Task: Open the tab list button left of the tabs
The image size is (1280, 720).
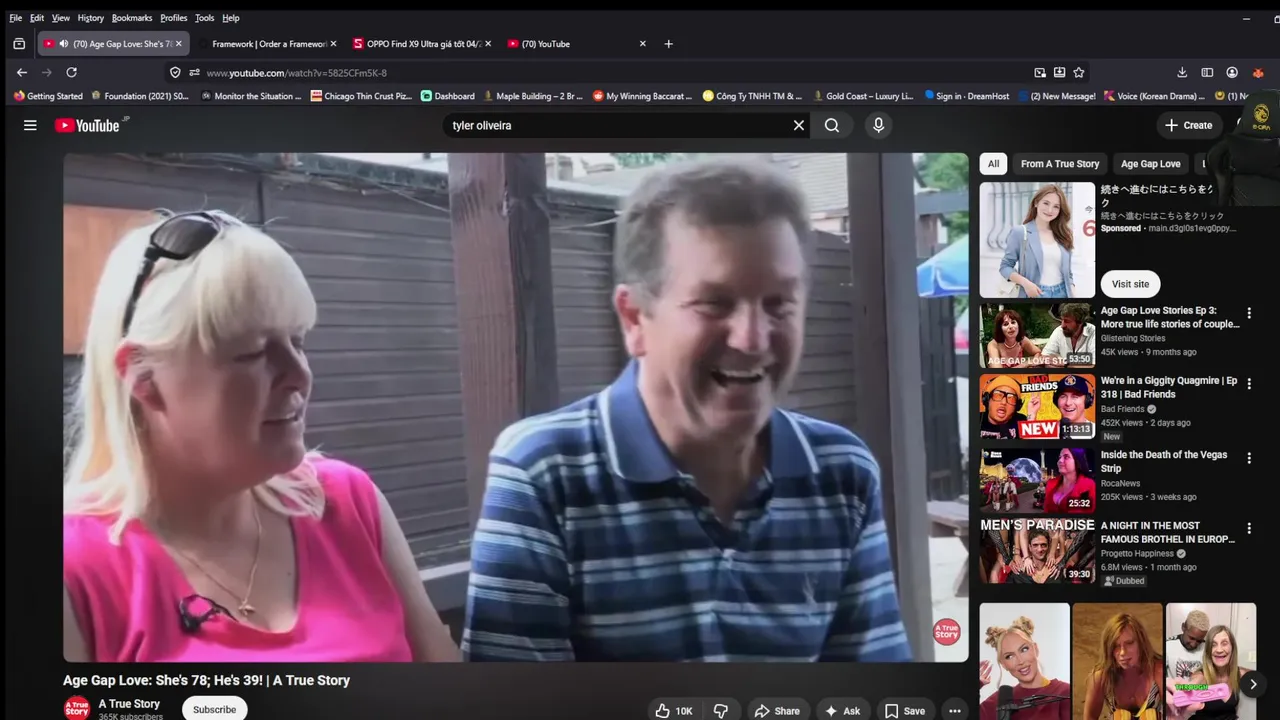Action: 19,44
